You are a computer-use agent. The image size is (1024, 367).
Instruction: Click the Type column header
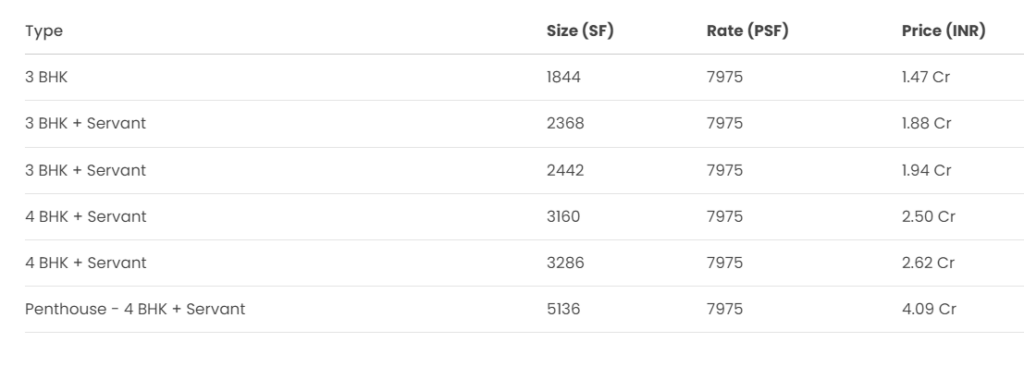[x=44, y=31]
